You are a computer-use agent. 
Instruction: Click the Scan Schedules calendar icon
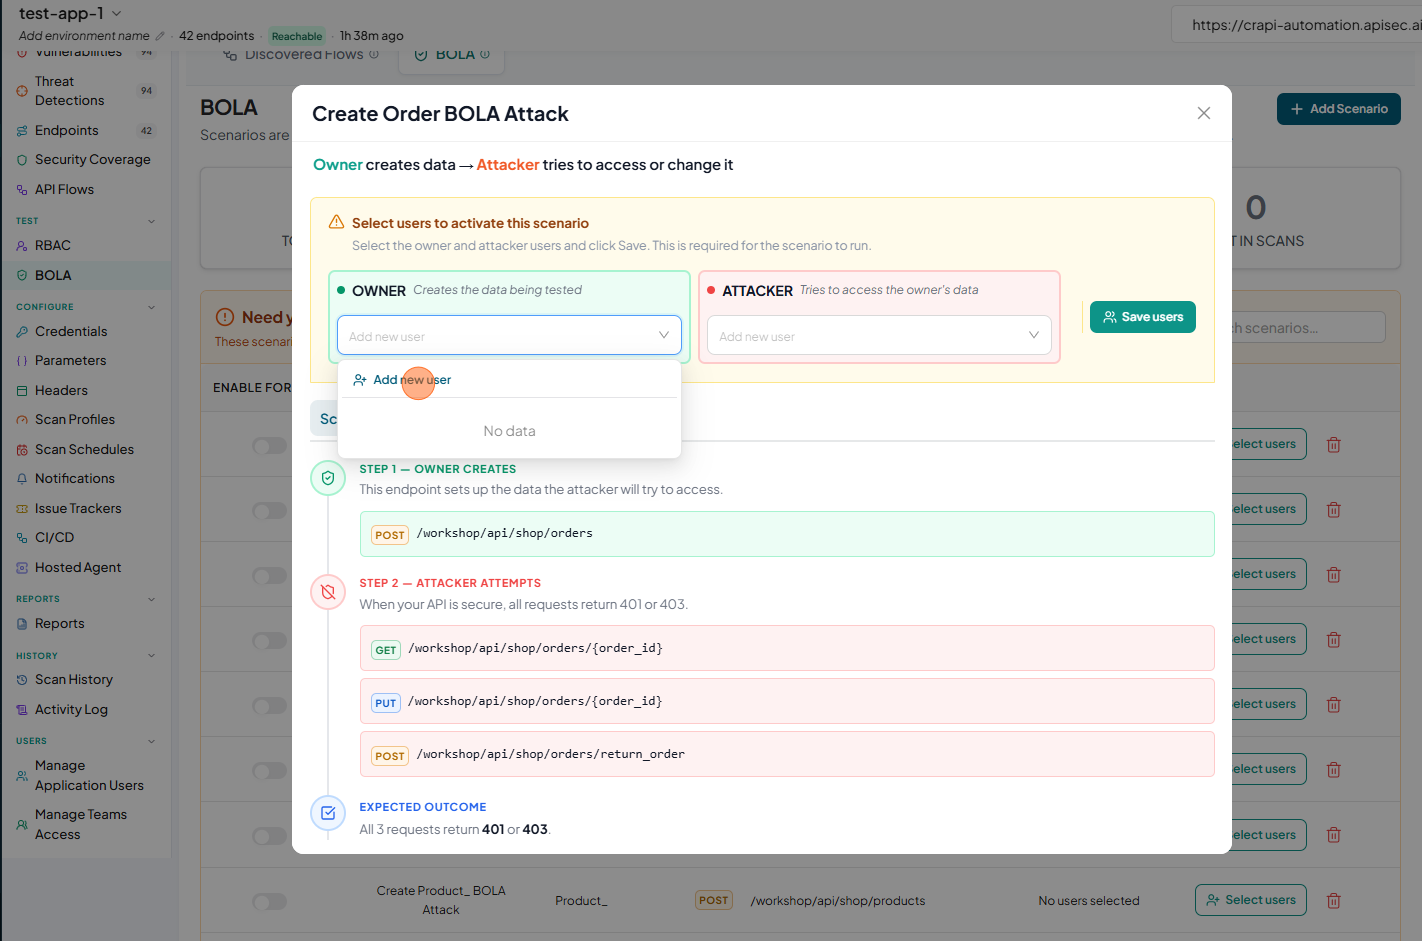click(x=22, y=449)
